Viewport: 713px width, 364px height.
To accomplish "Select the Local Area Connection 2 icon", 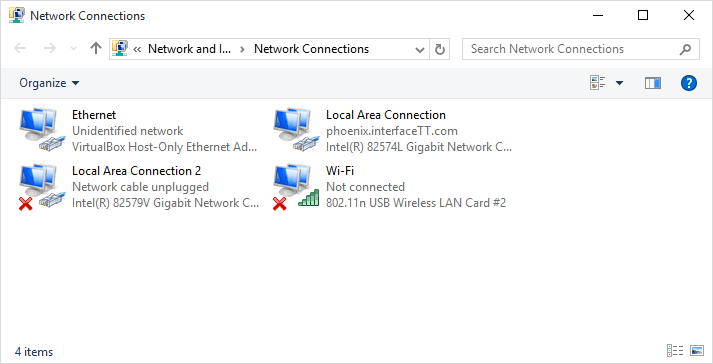I will pos(39,187).
